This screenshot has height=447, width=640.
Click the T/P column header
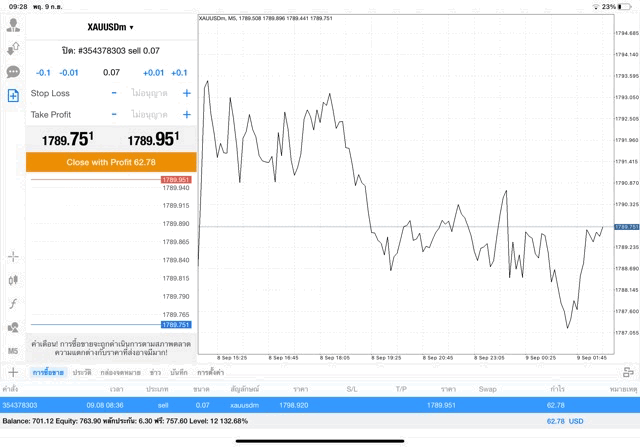(x=401, y=389)
